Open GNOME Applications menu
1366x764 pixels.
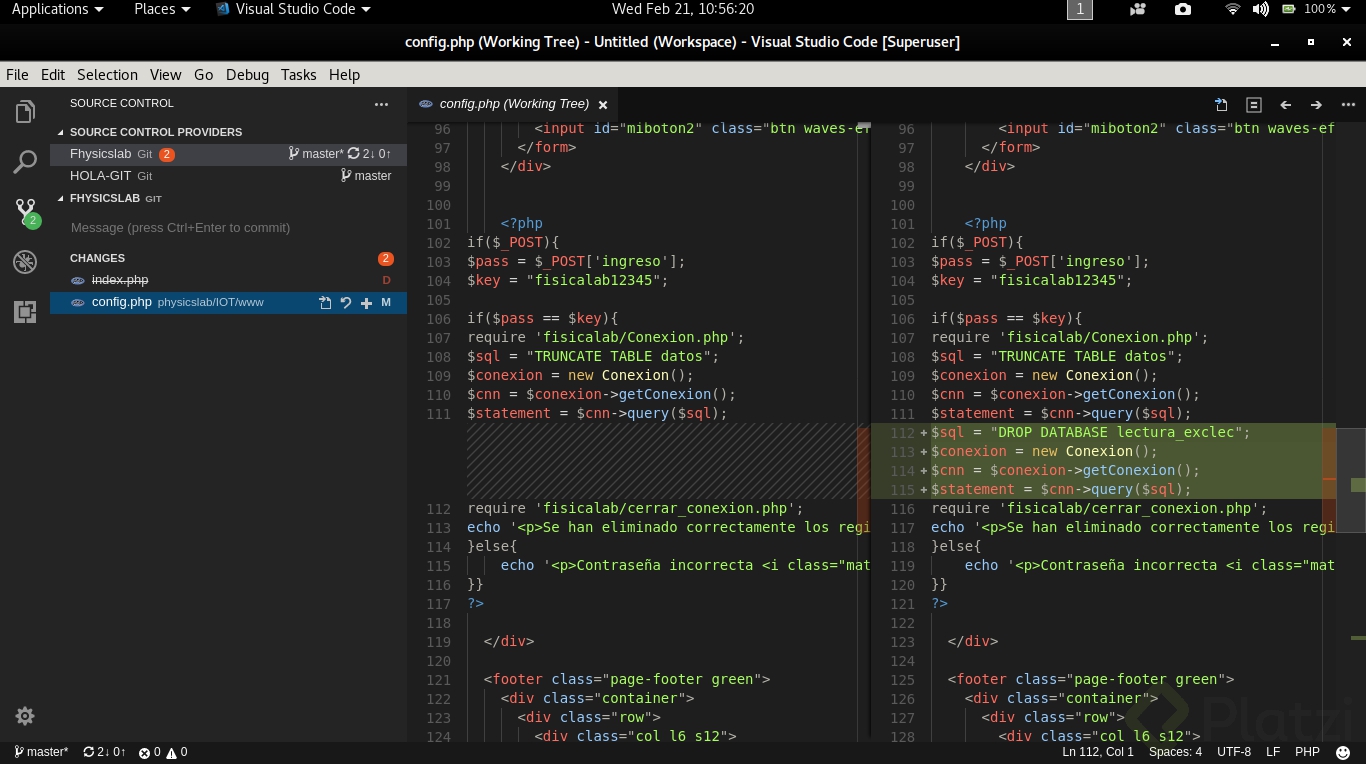[x=57, y=9]
